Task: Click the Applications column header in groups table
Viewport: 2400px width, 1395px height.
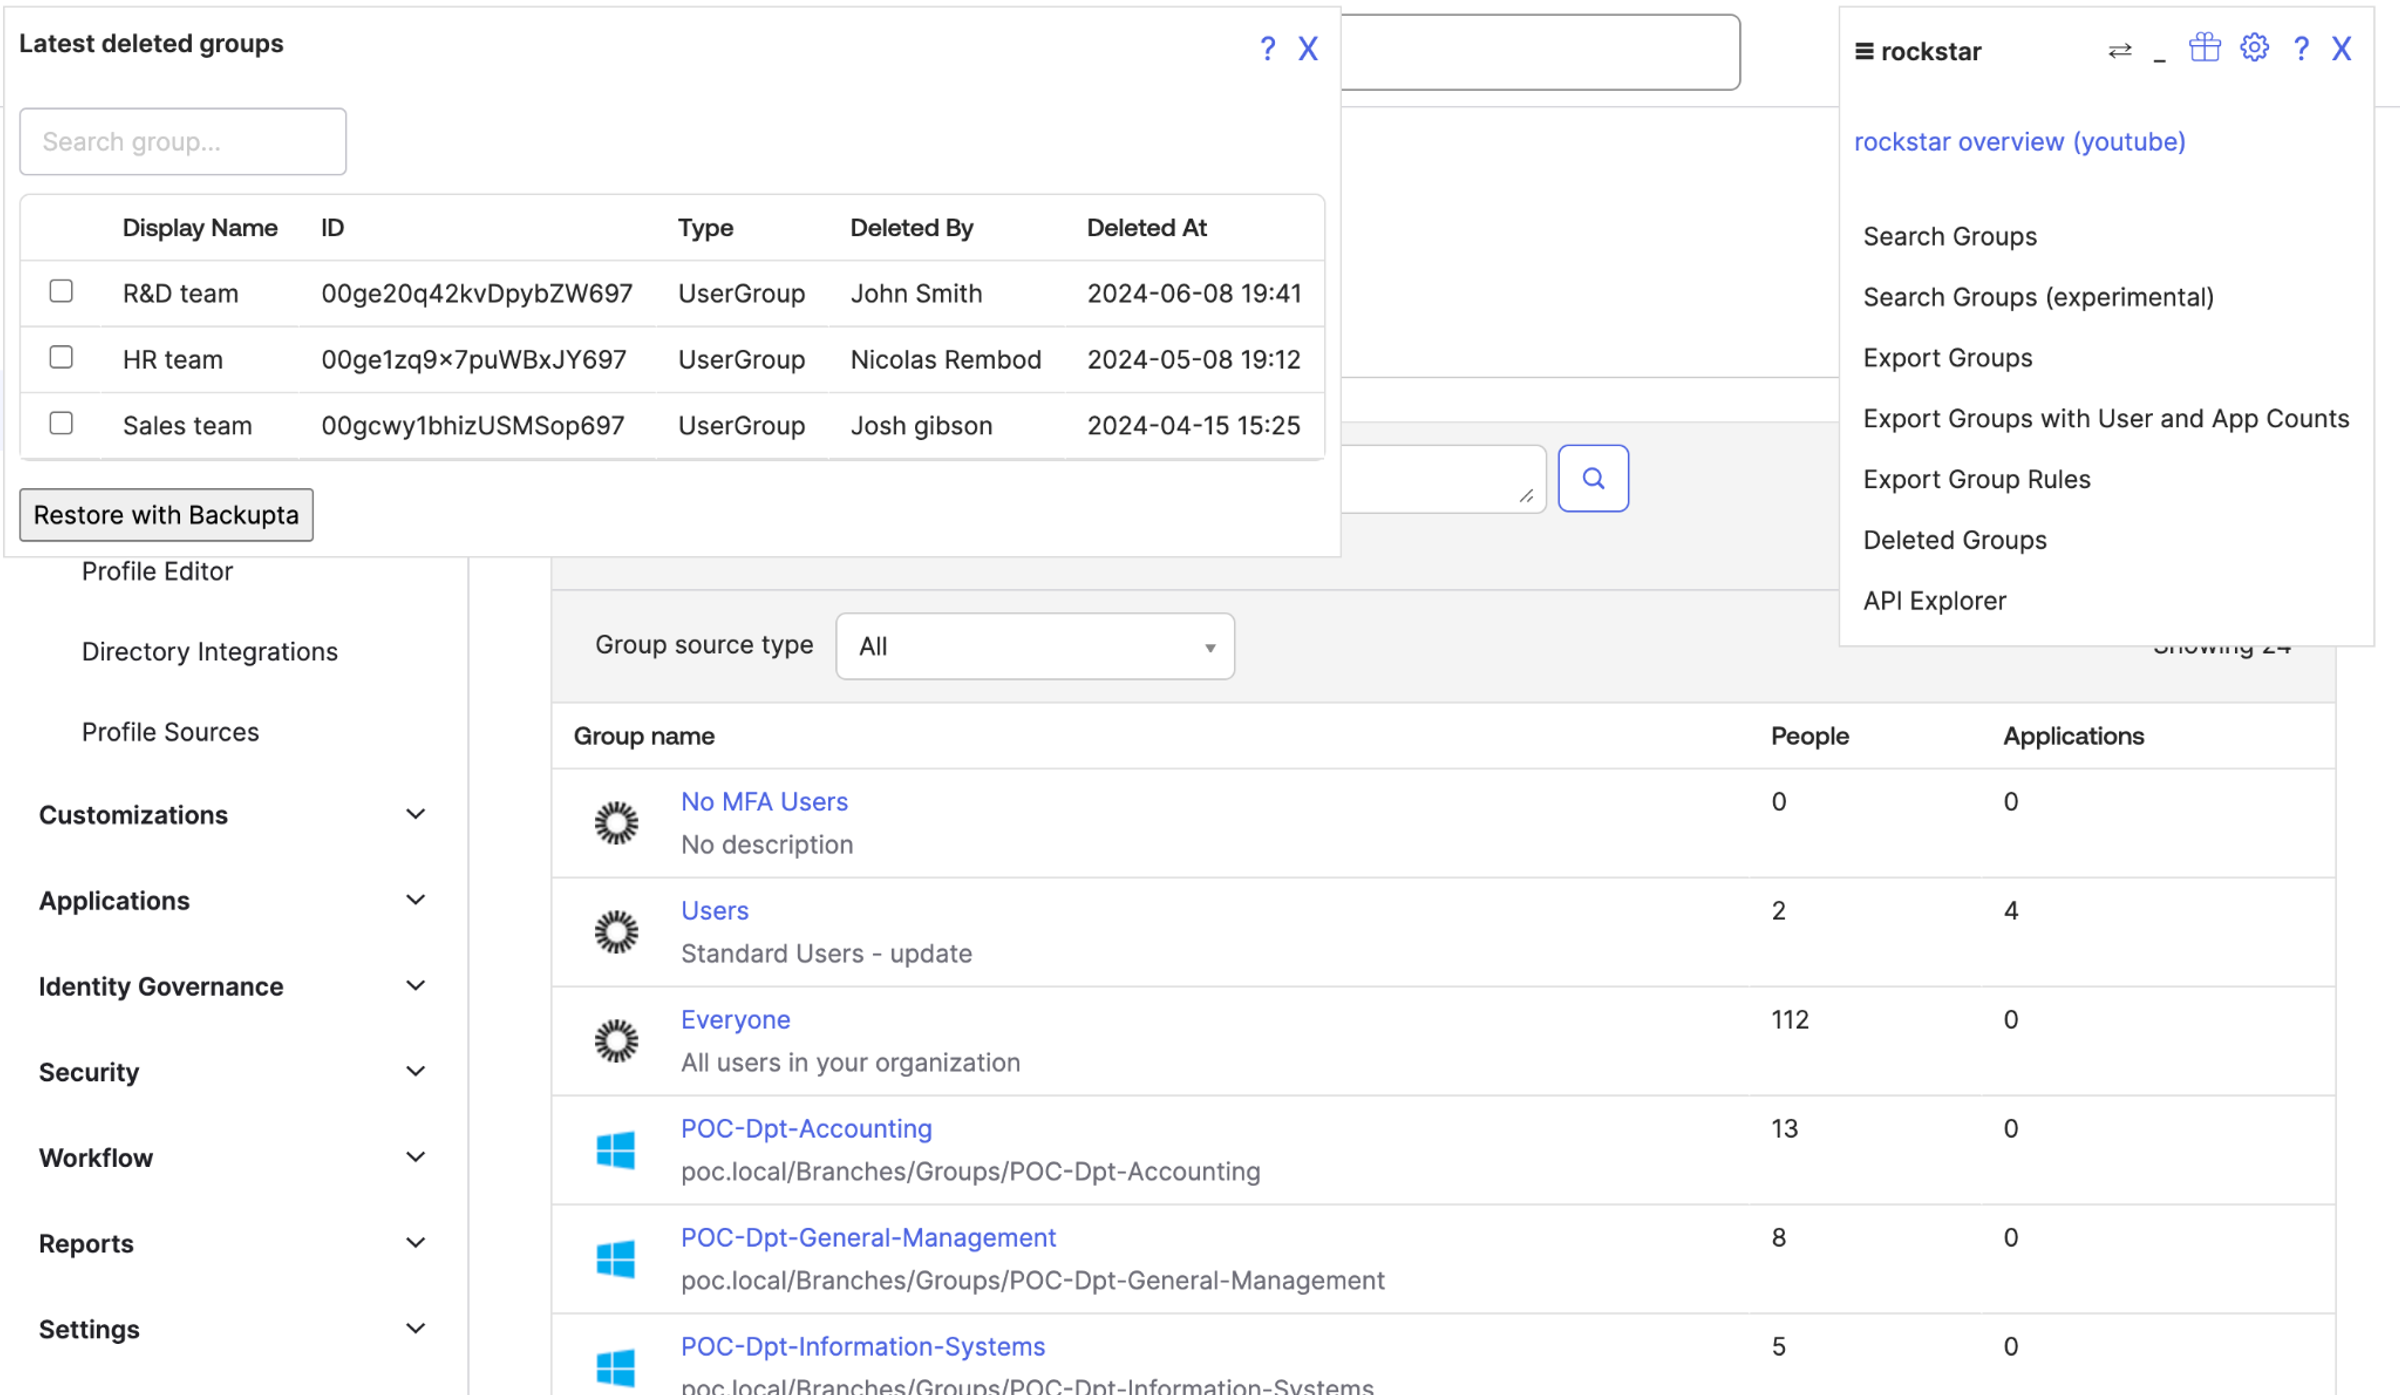Action: click(2073, 737)
